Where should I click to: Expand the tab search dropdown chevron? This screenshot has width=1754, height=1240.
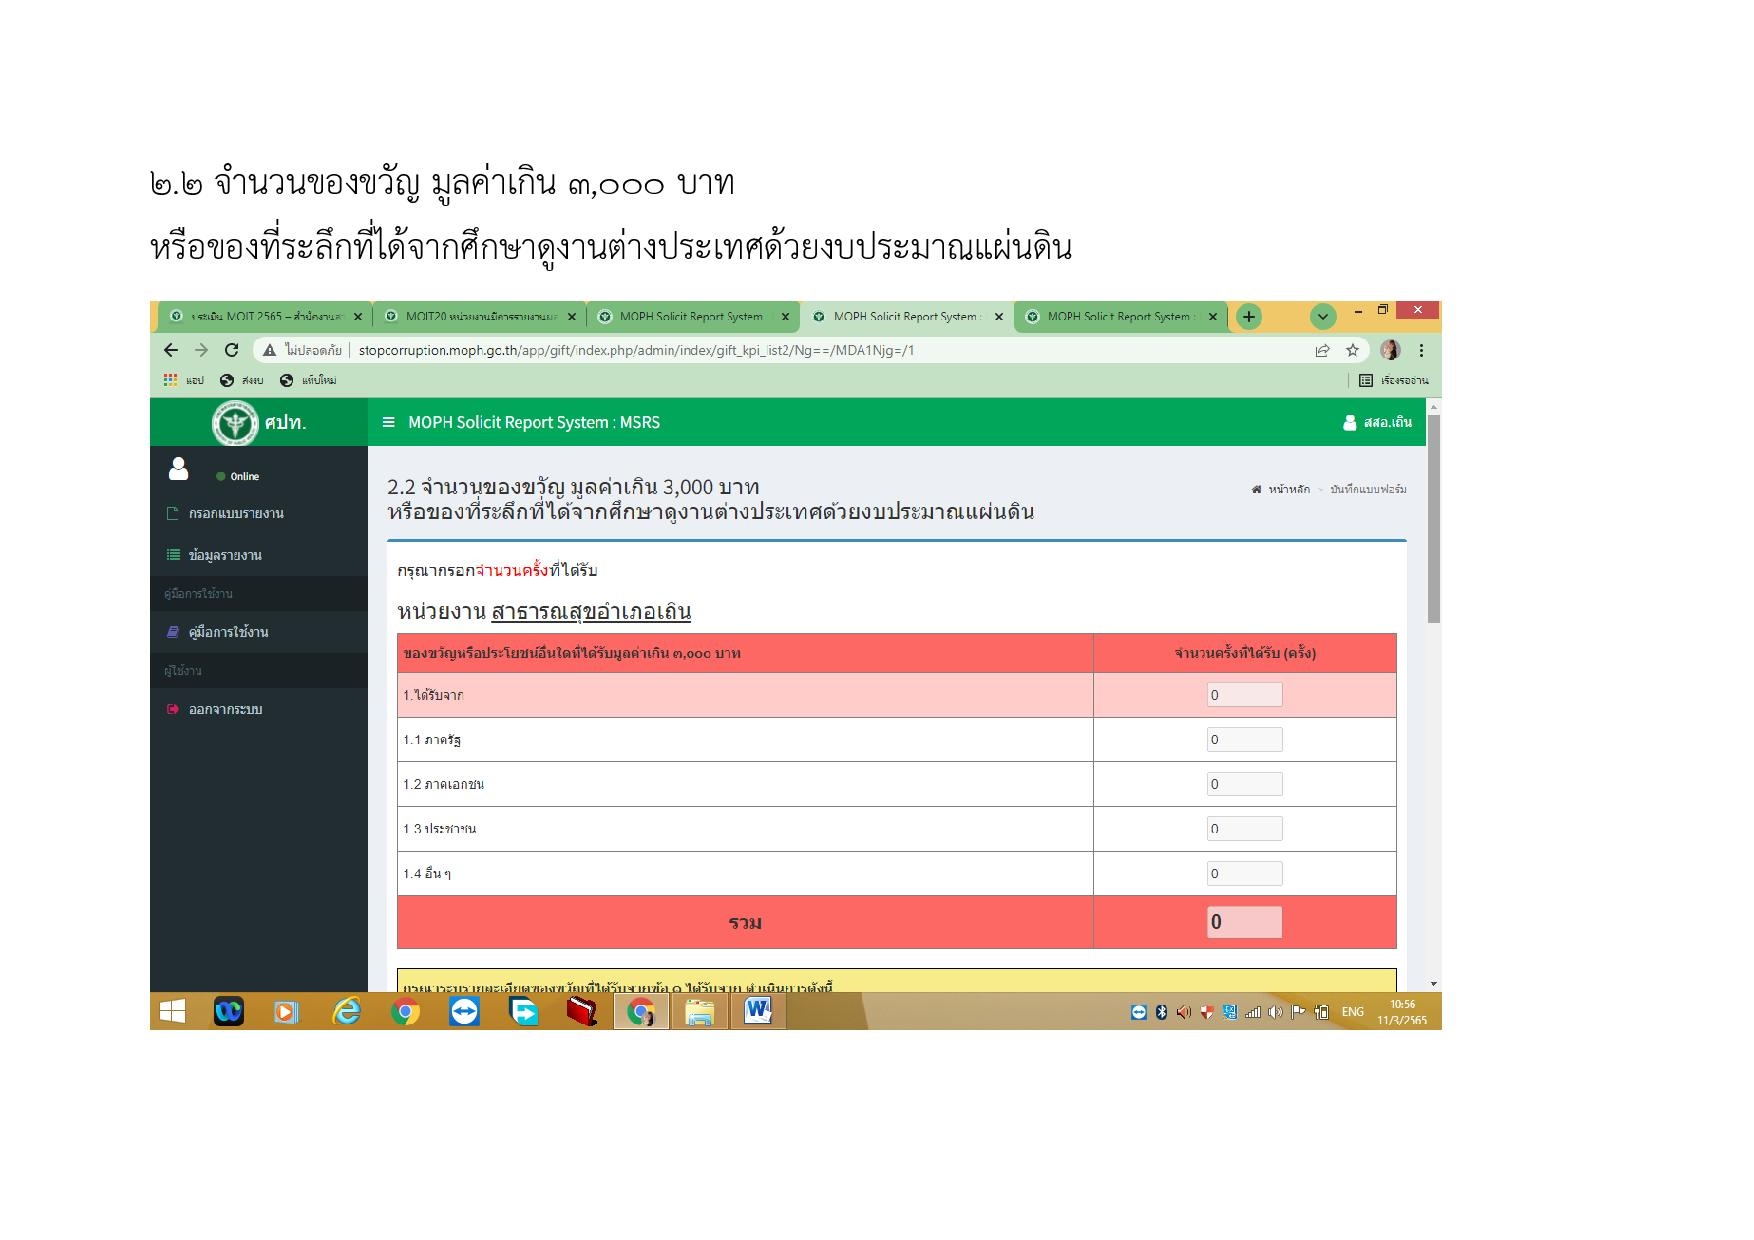1322,317
